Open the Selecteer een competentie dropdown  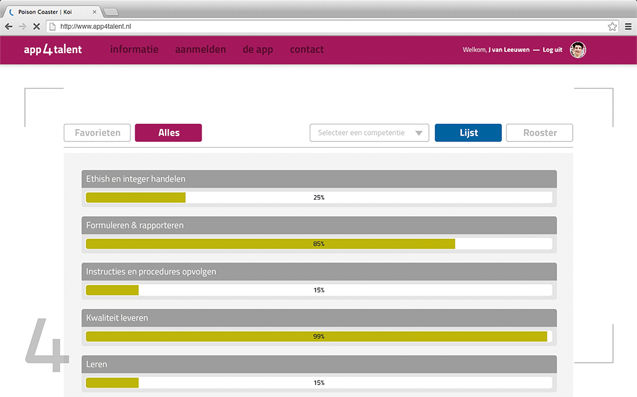coord(369,133)
